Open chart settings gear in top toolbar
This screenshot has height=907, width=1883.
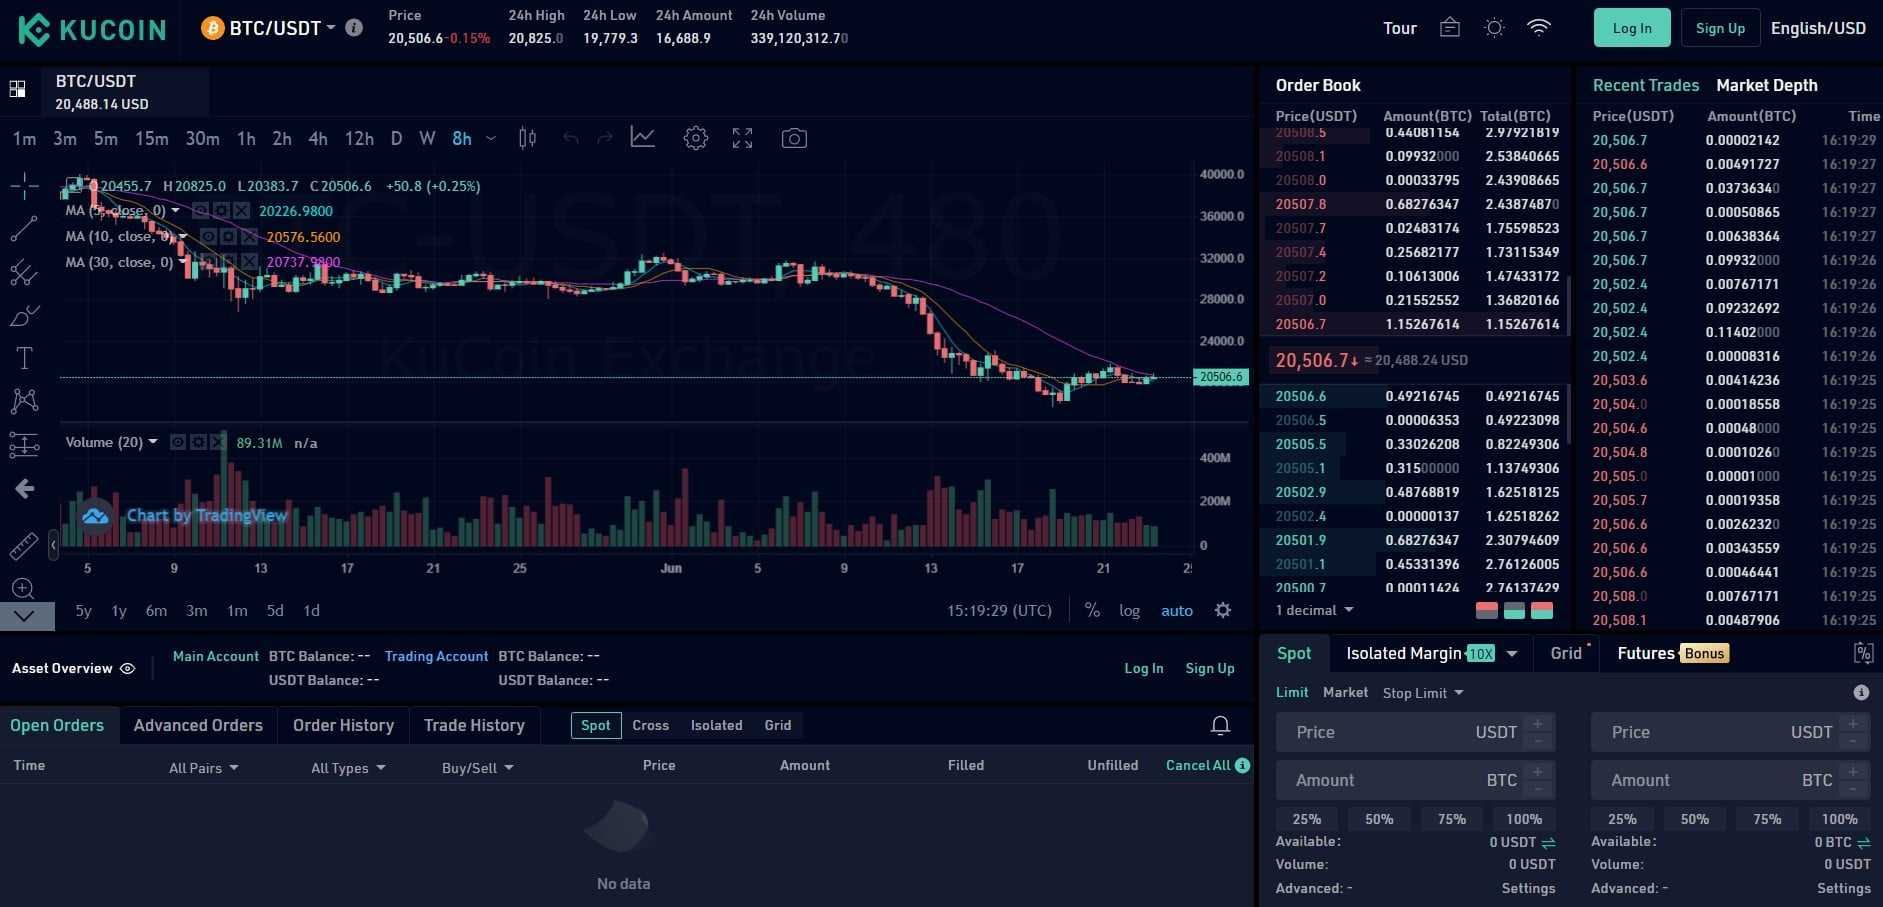click(696, 138)
